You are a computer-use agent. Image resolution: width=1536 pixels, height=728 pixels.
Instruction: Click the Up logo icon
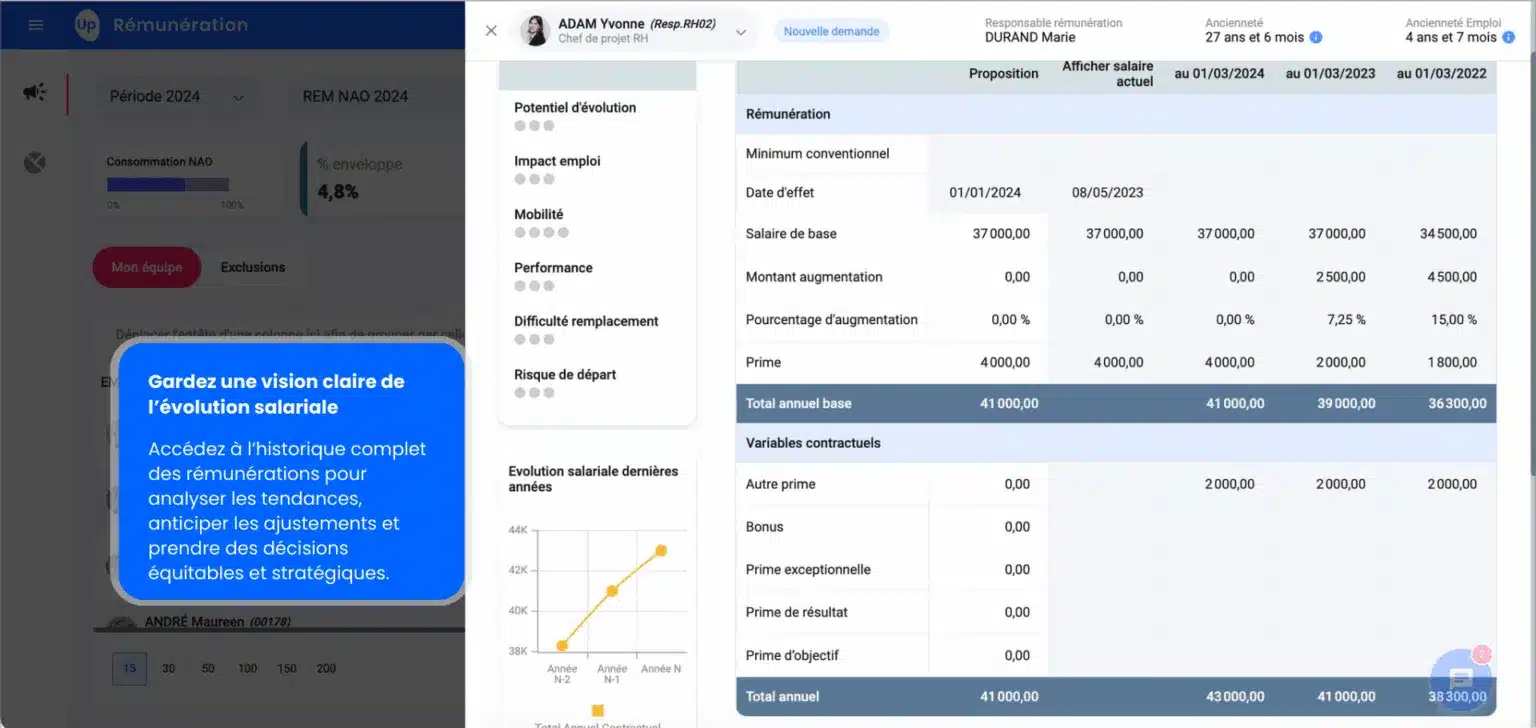(87, 25)
